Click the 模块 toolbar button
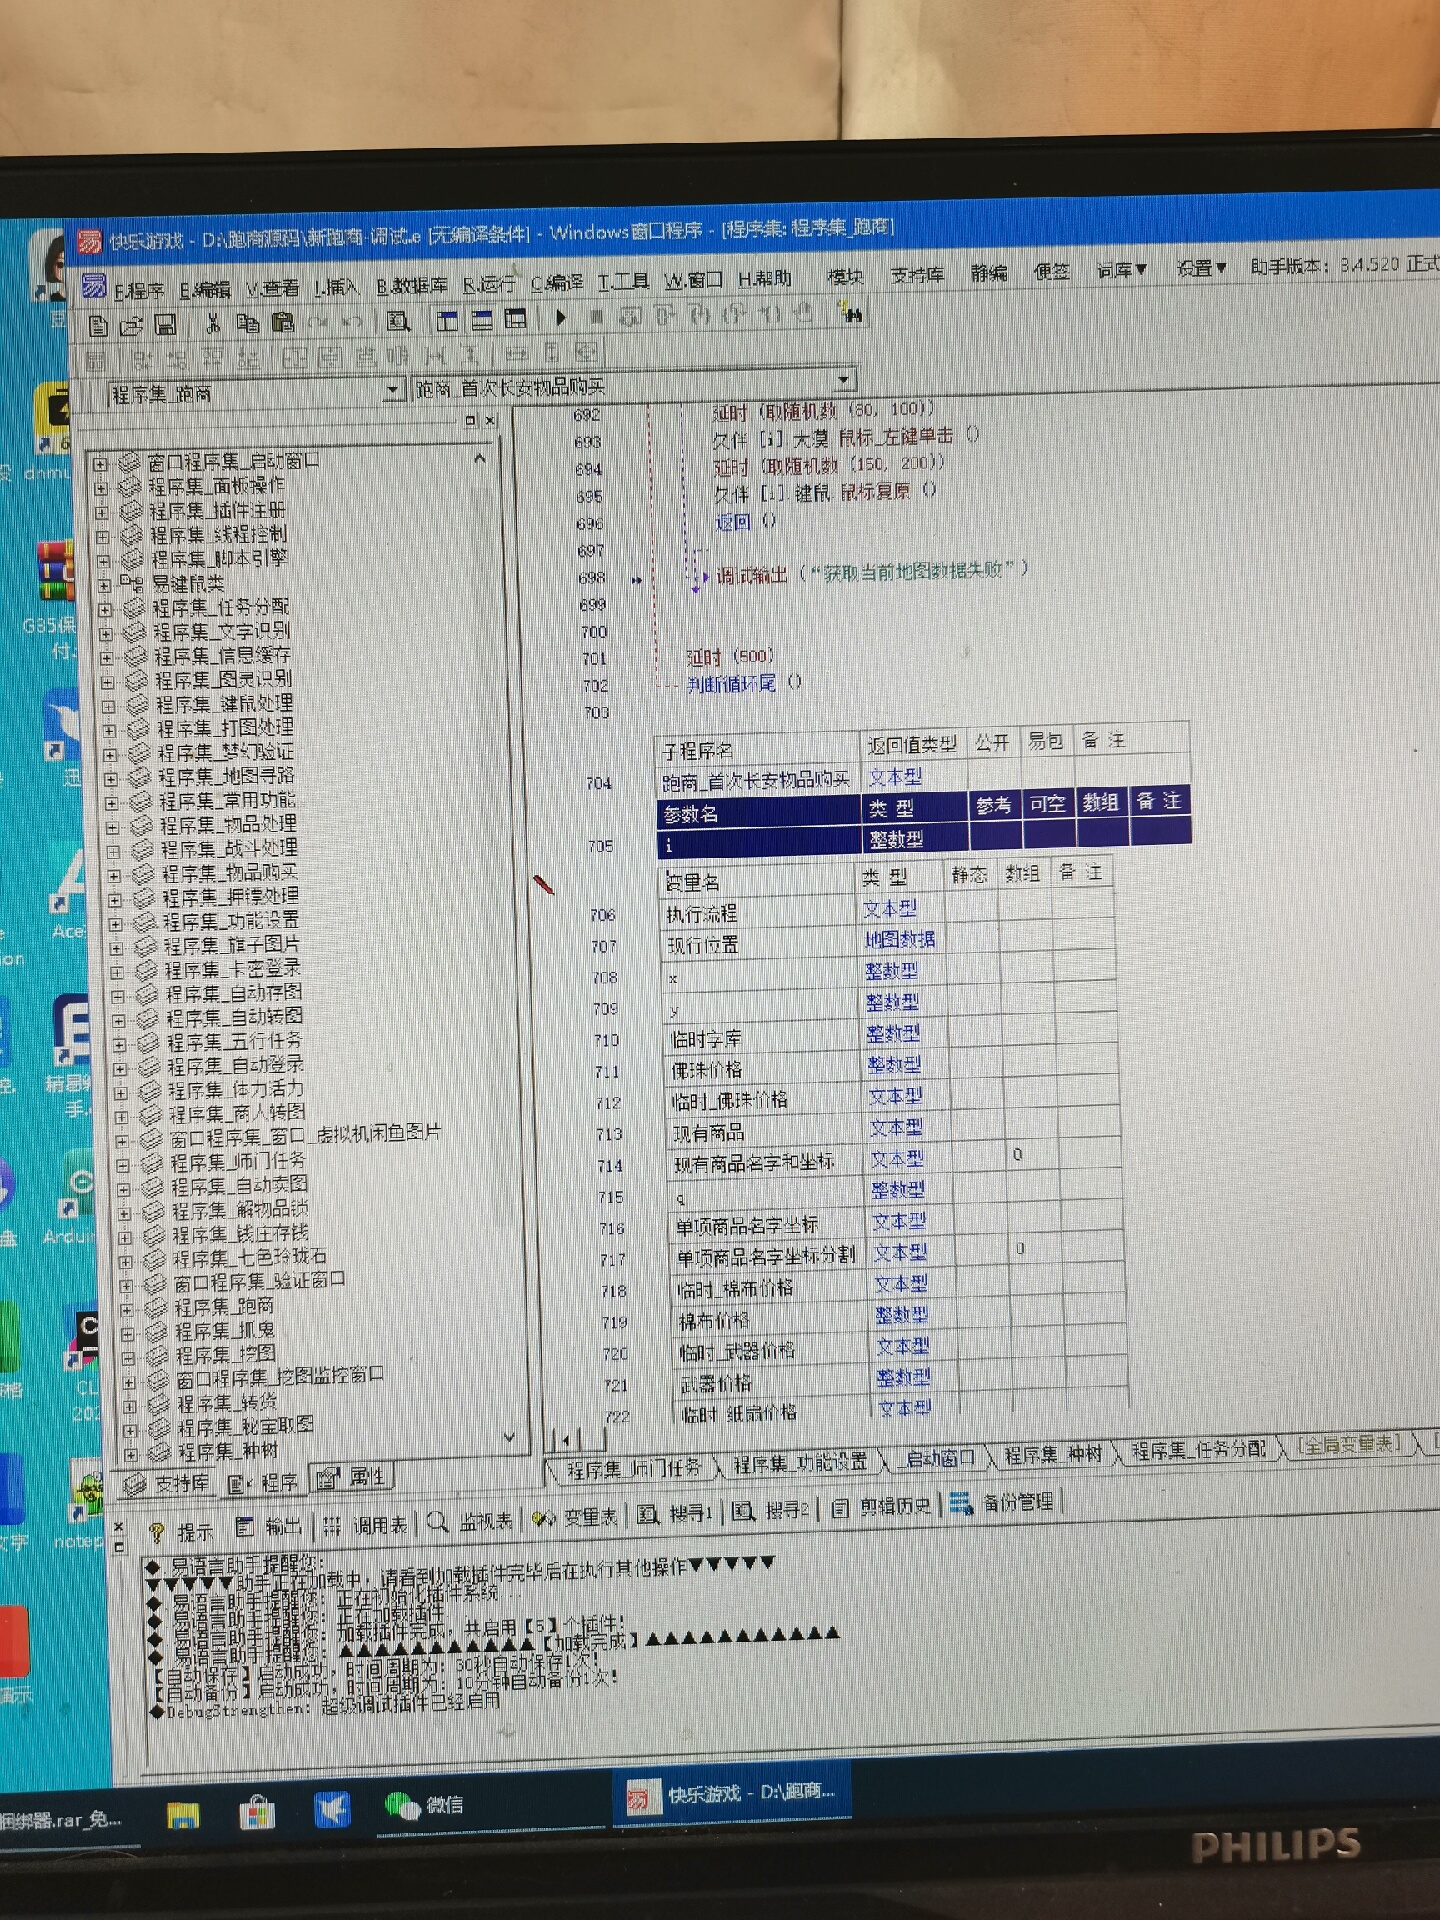Screen dimensions: 1440x1920 pos(845,276)
